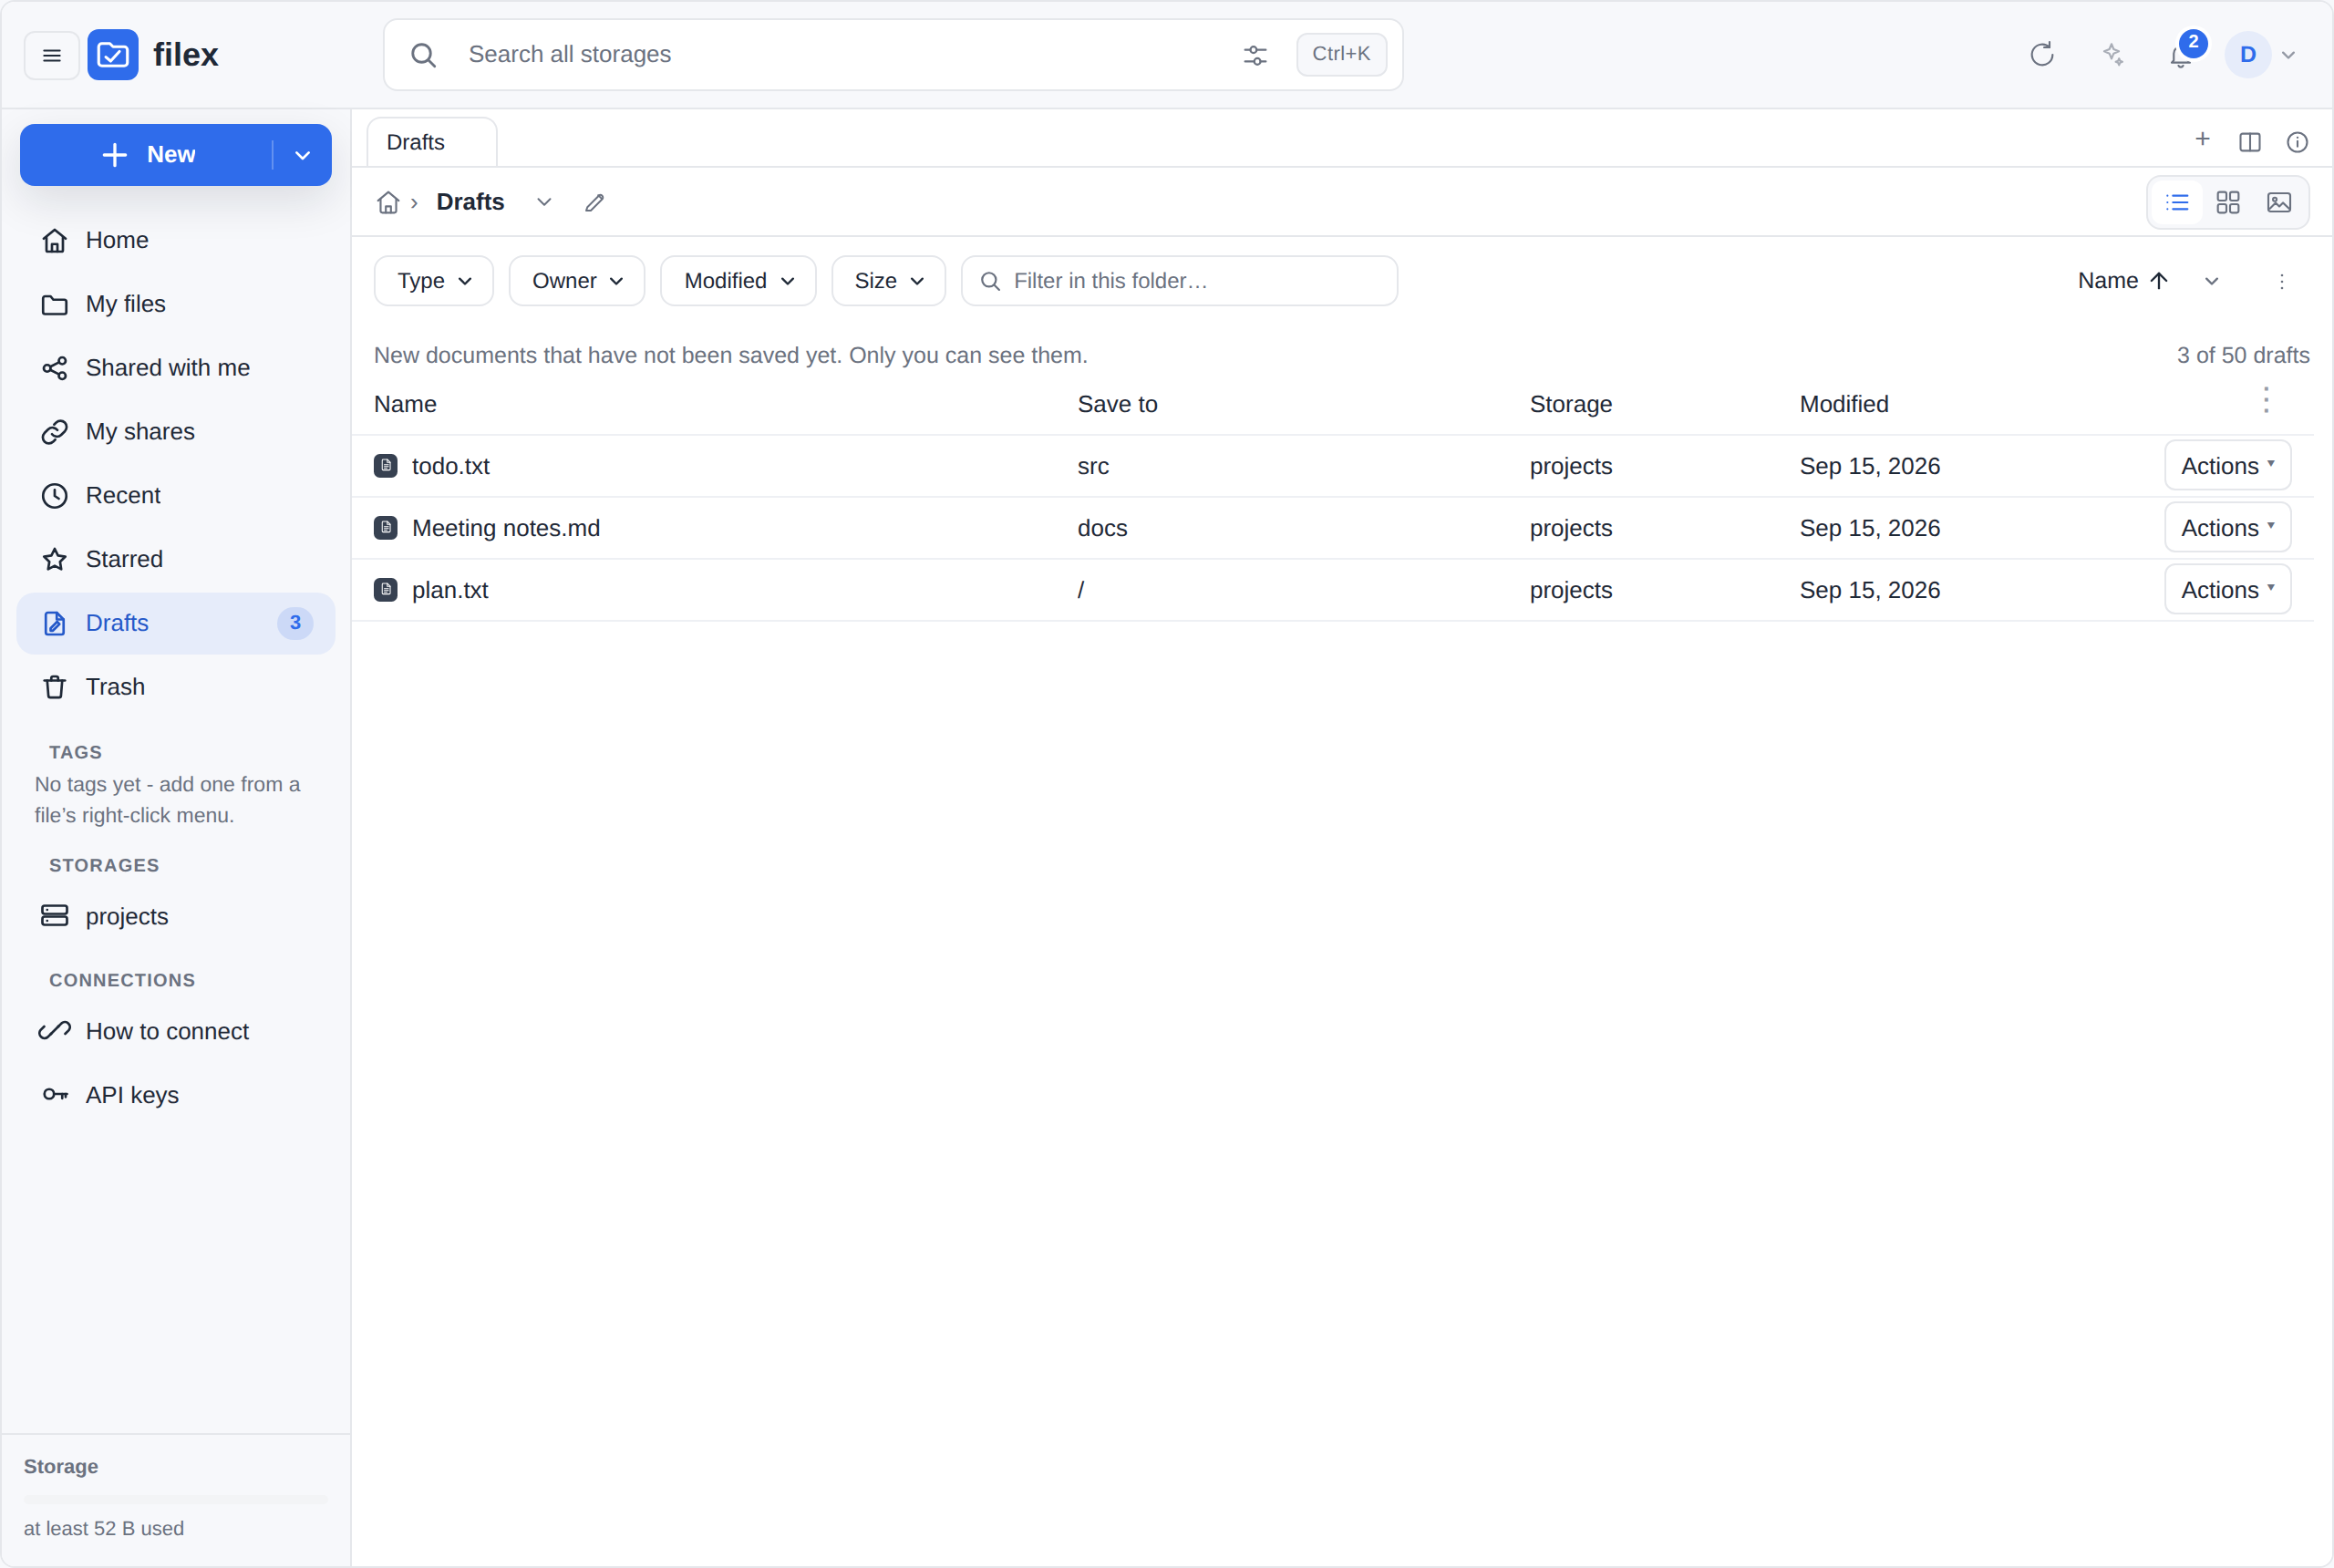
Task: Click the refresh icon in the header
Action: coord(2041,55)
